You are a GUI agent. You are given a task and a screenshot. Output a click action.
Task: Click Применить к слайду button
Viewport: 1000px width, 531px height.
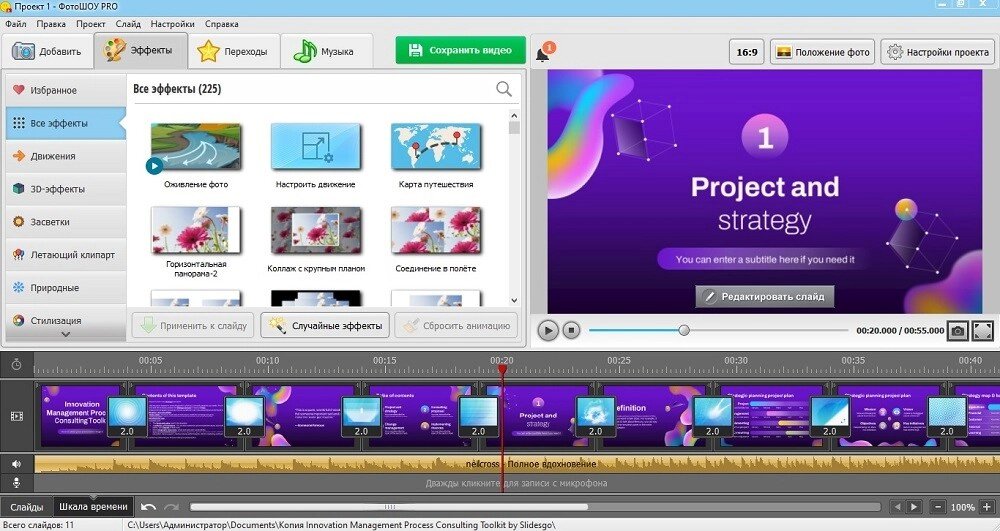193,325
